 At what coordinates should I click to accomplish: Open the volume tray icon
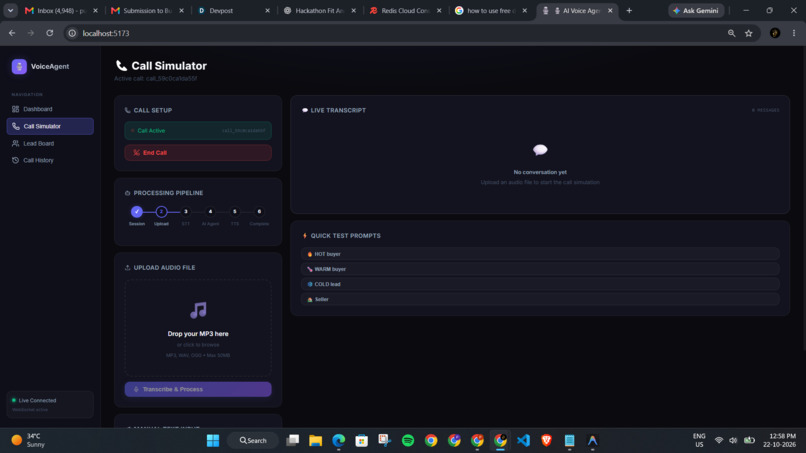pos(734,440)
